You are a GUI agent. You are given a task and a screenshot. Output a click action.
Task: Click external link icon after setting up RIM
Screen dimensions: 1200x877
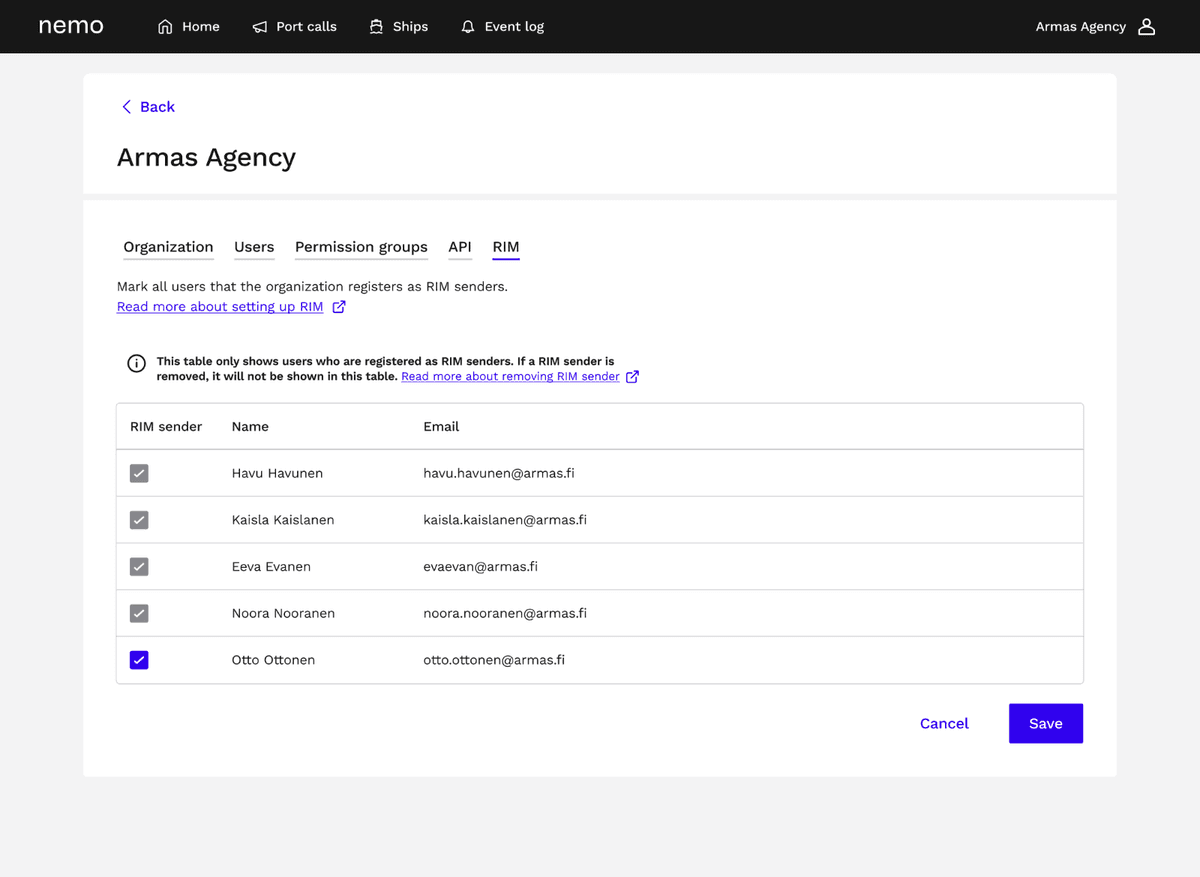[x=339, y=307]
